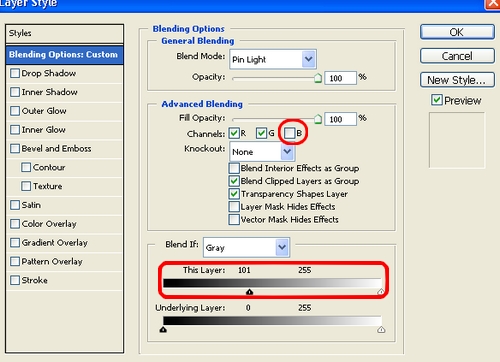Click the Cancel button
Viewport: 500px width, 362px height.
click(x=457, y=56)
